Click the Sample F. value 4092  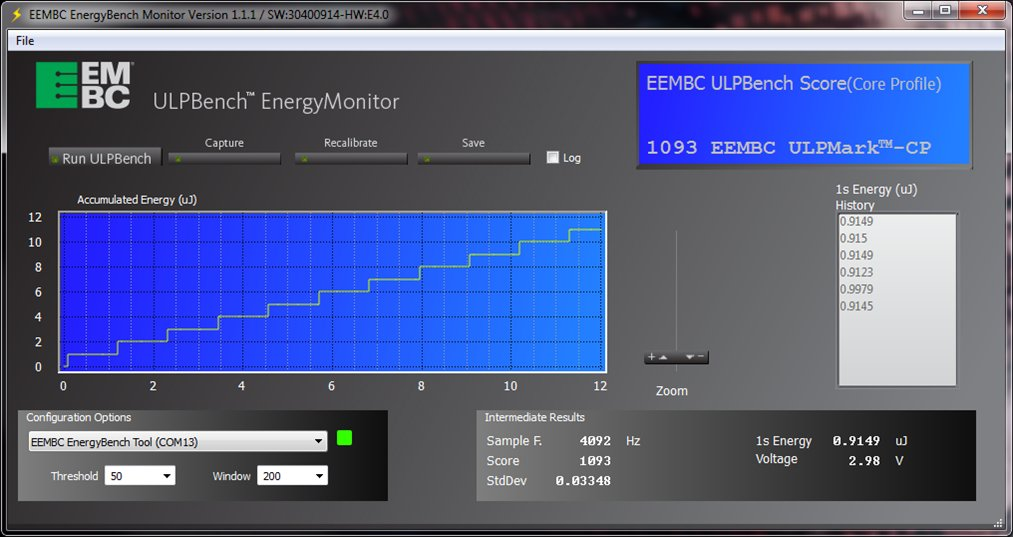595,441
